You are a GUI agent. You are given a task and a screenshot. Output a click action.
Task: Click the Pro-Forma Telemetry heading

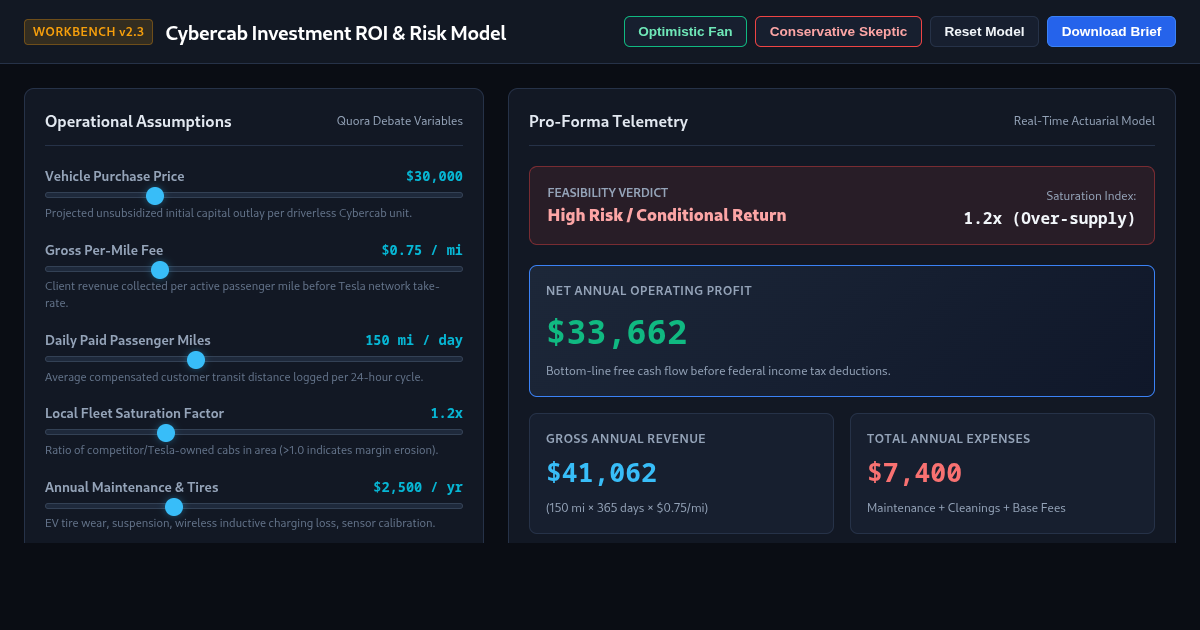tap(608, 121)
